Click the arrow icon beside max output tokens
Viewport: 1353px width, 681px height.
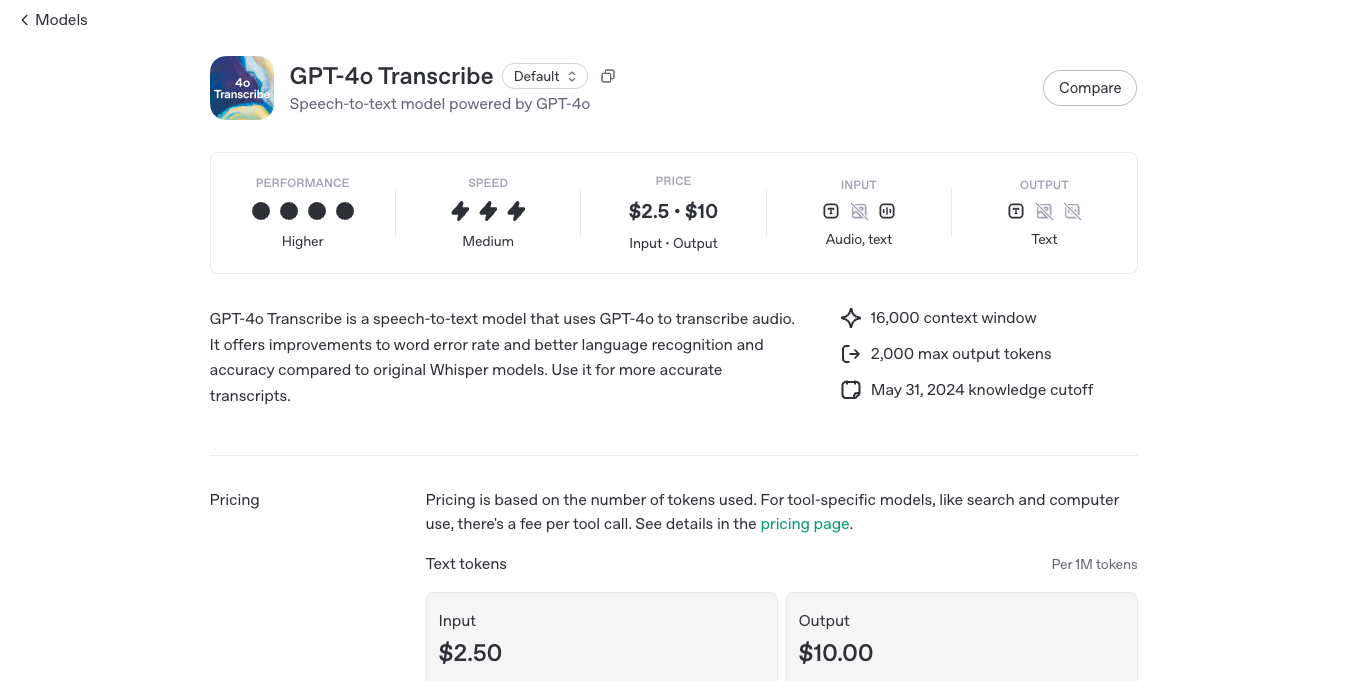[851, 354]
